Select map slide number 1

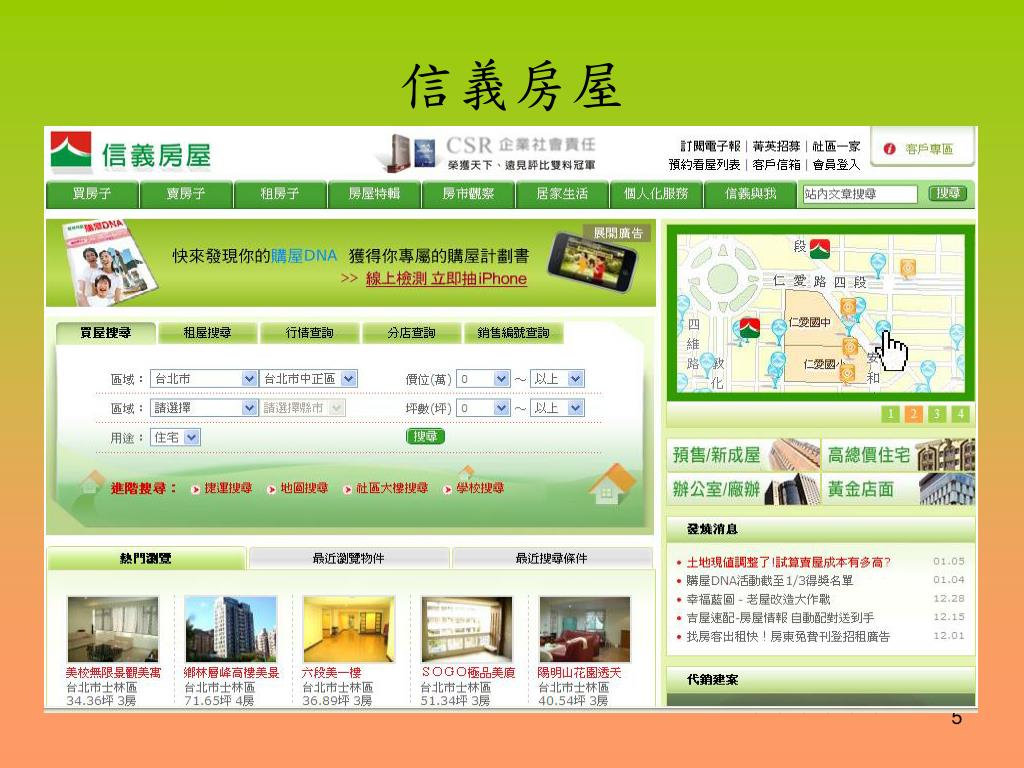click(890, 414)
